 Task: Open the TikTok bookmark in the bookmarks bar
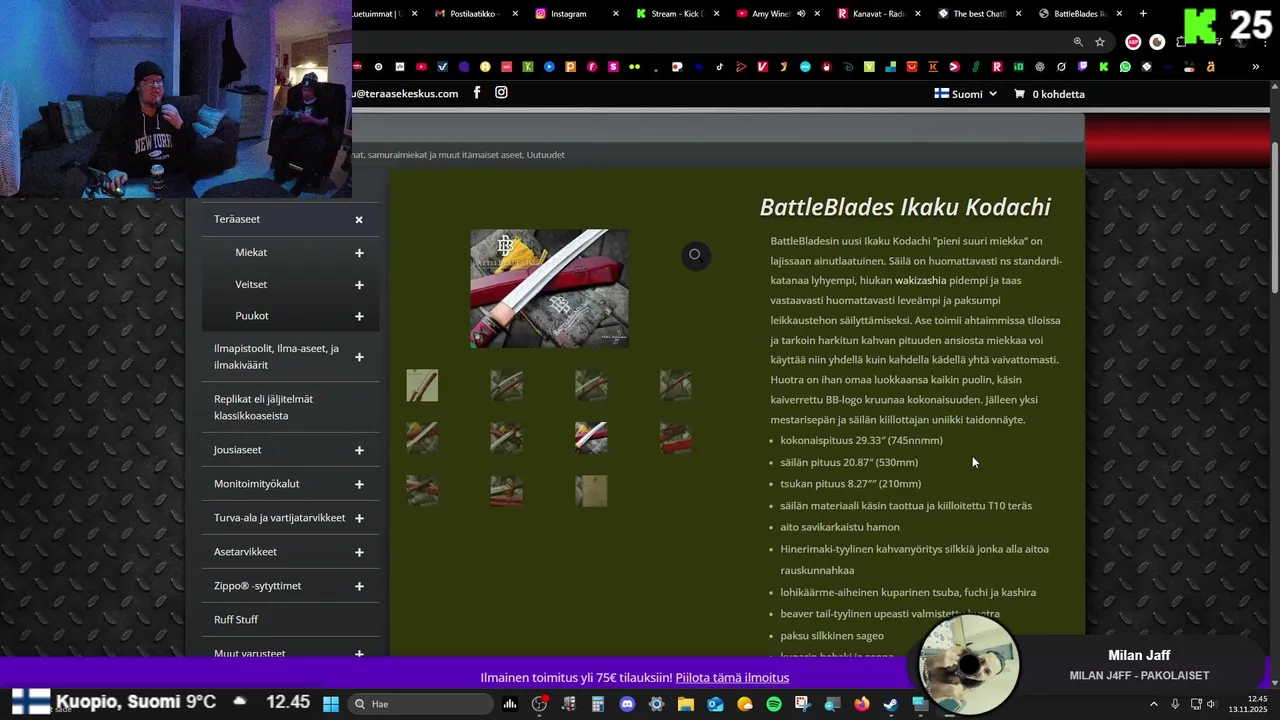[x=720, y=67]
